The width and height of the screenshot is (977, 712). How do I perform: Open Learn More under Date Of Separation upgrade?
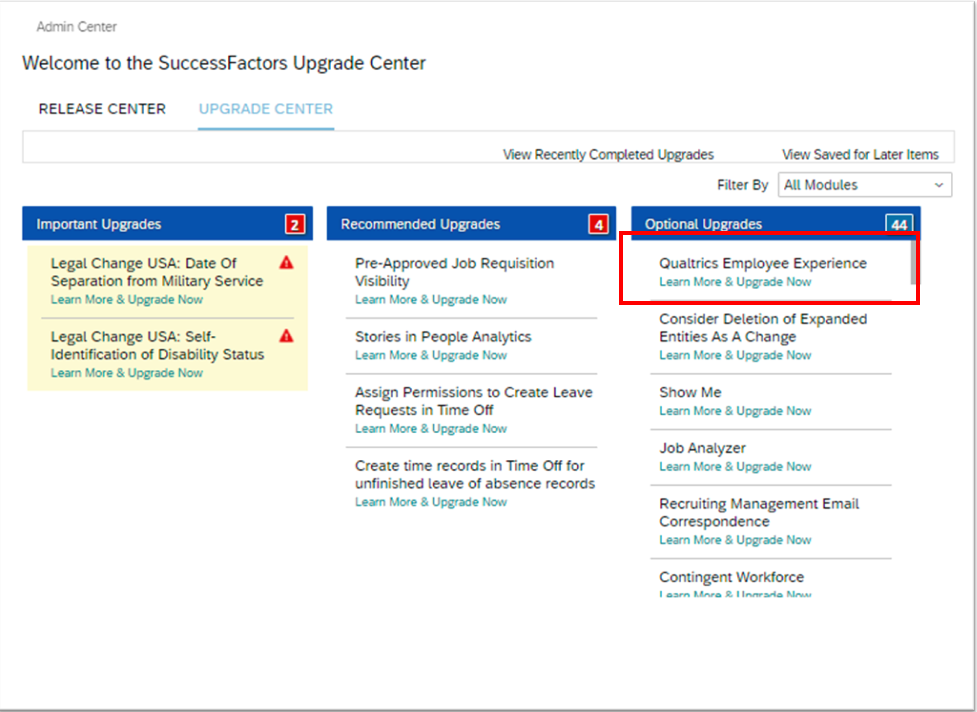coord(126,300)
